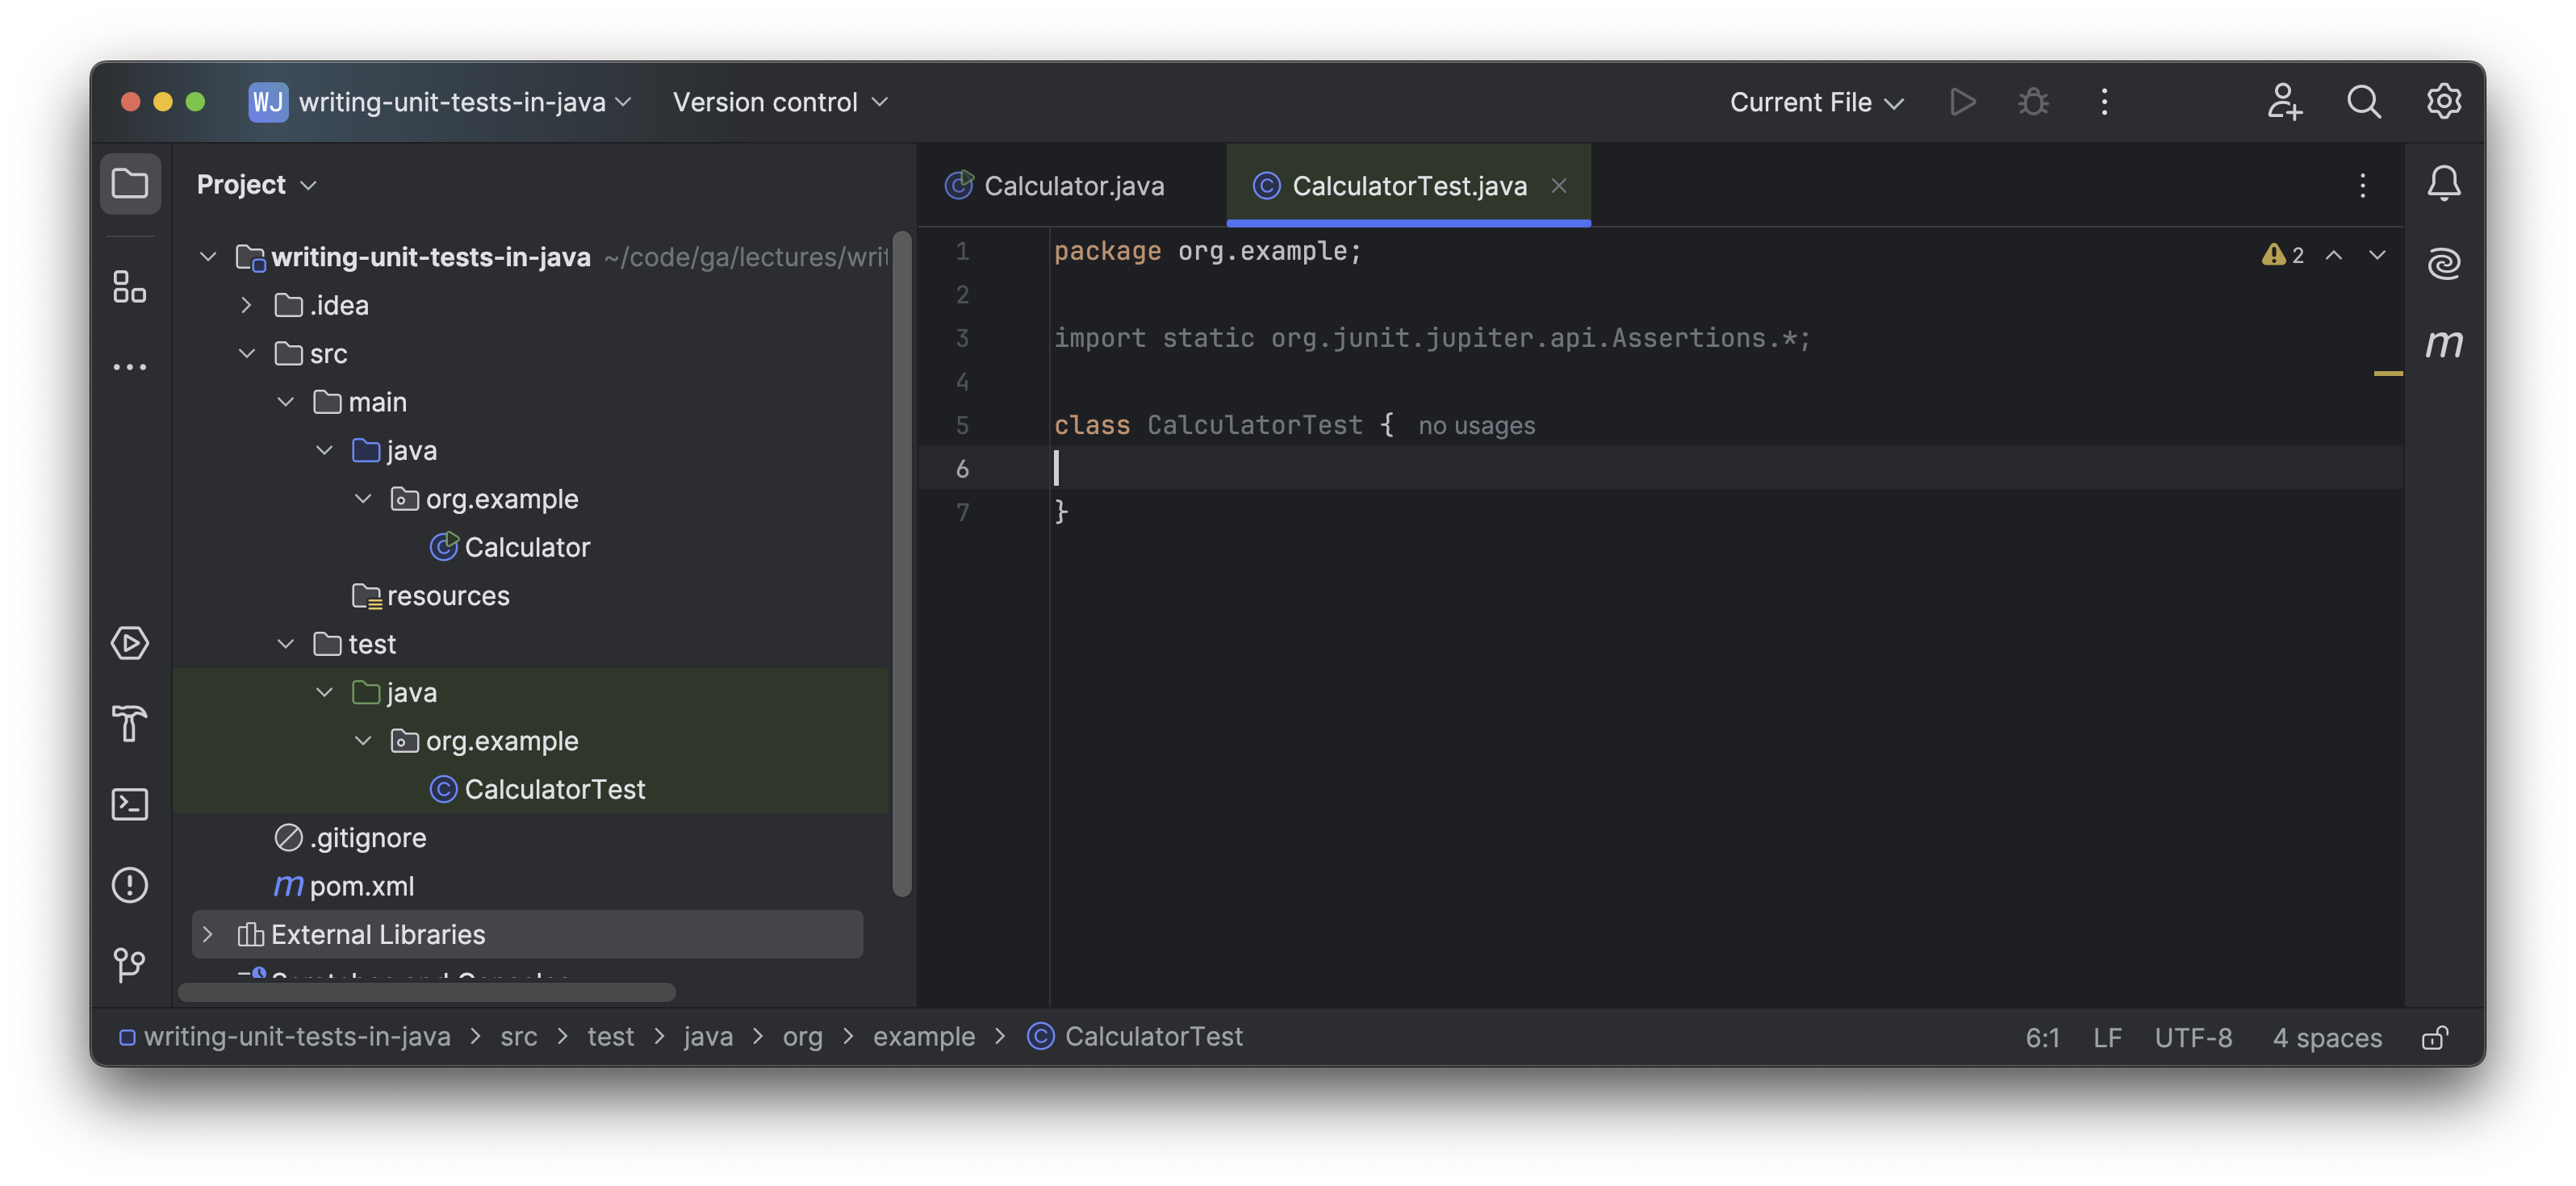Open the Services tool window icon

(x=130, y=643)
